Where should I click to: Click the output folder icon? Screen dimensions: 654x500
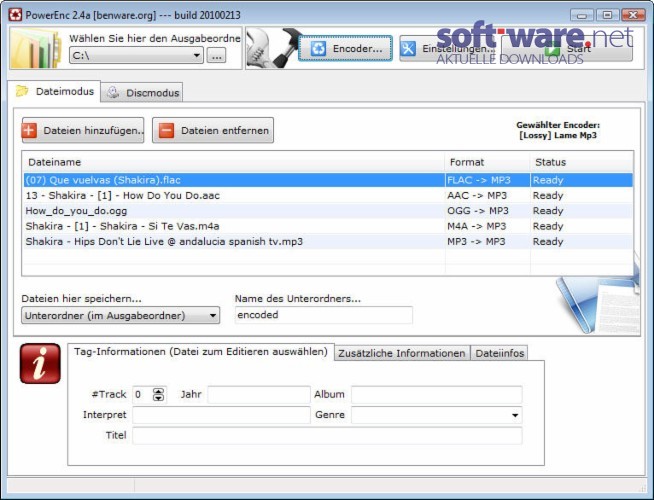point(35,49)
